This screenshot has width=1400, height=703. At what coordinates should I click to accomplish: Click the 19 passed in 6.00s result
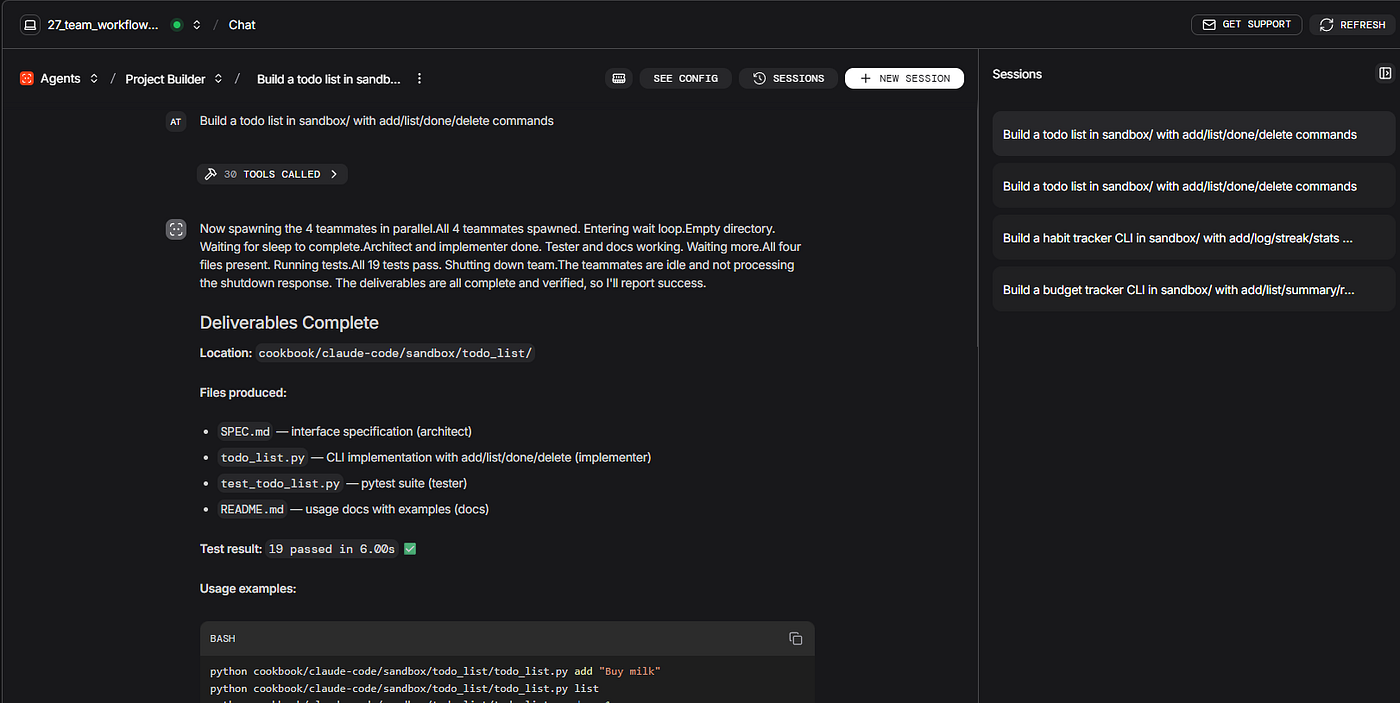tap(332, 550)
